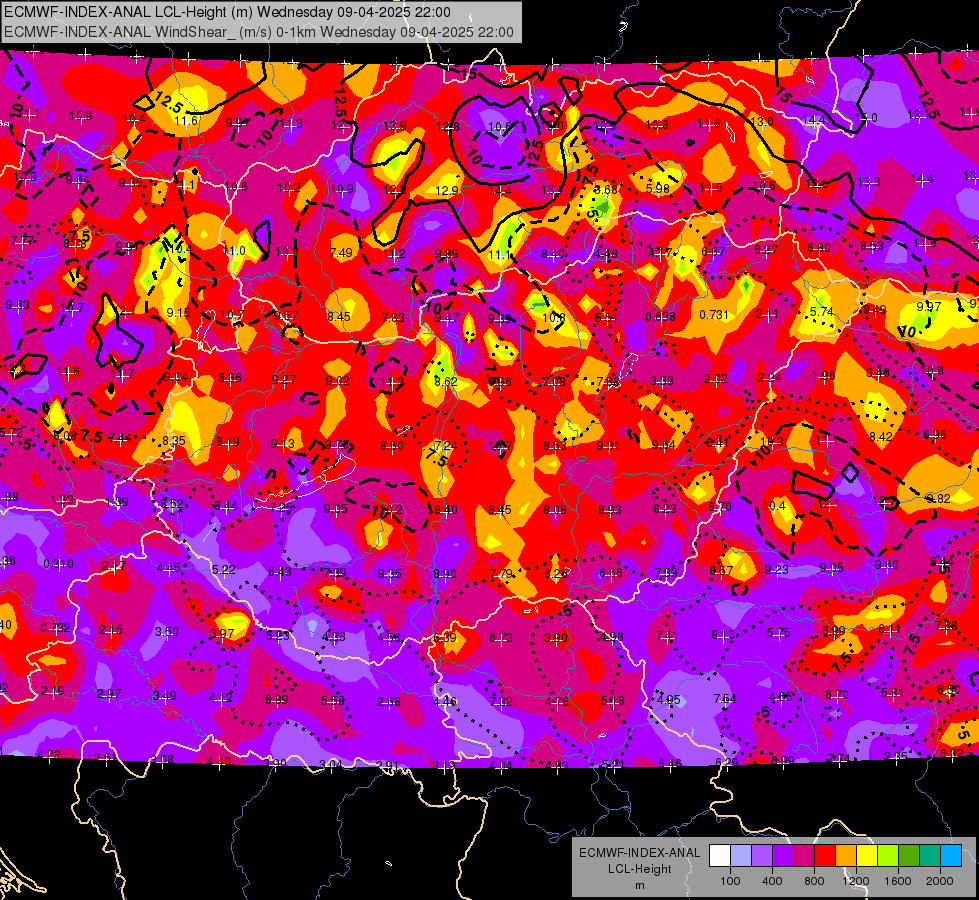Click the grid value 8.42

(x=880, y=437)
